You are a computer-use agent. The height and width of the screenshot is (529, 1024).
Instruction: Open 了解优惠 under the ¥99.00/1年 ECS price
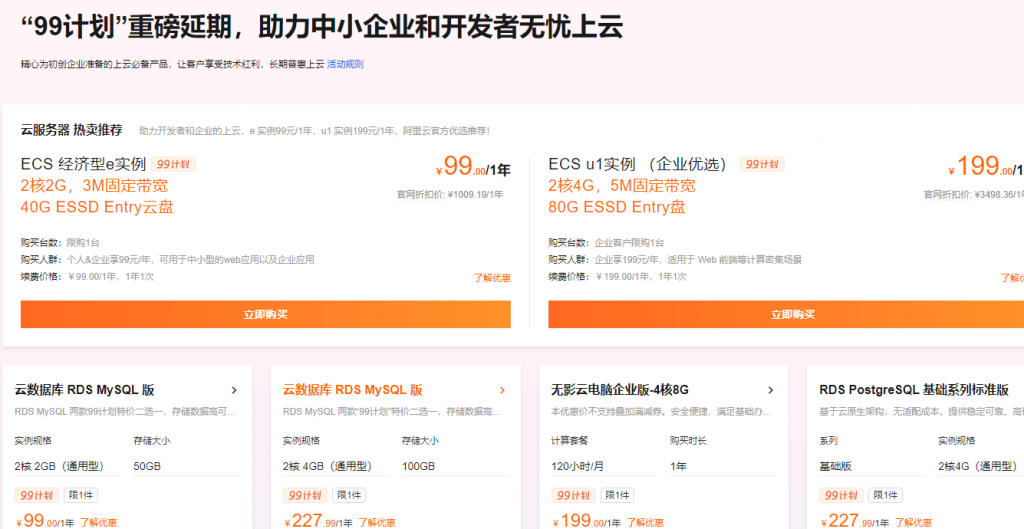click(x=492, y=278)
